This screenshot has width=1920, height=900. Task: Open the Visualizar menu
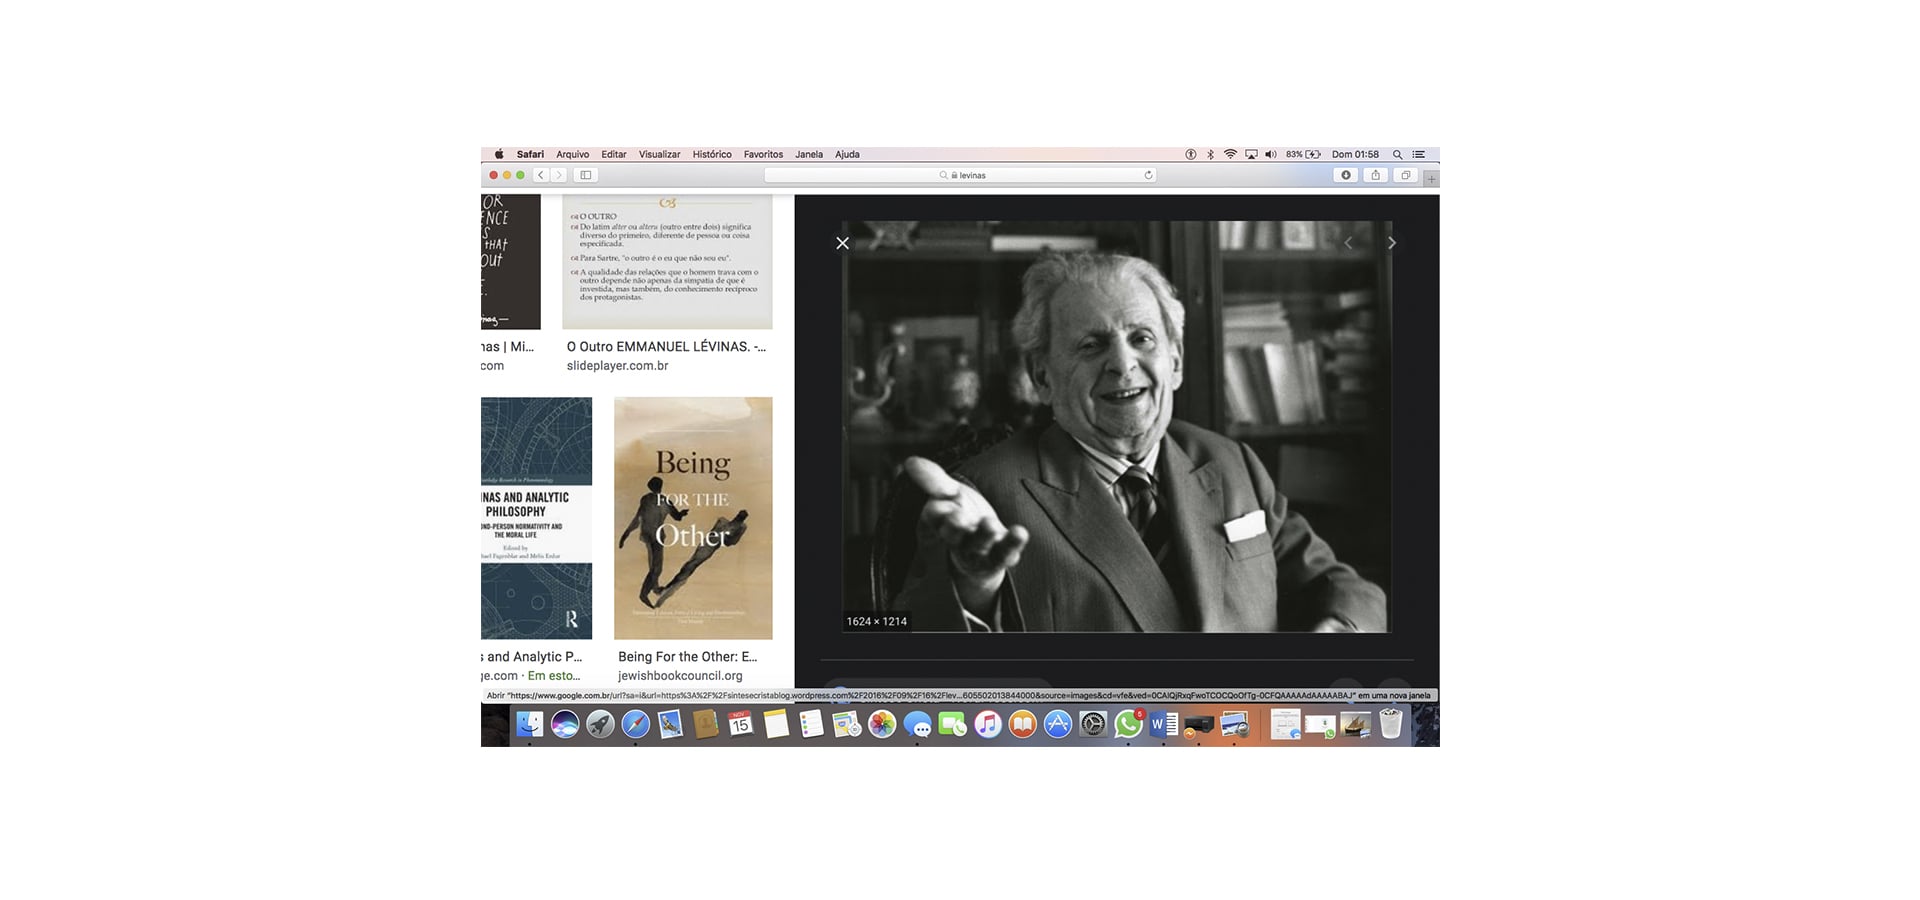659,154
